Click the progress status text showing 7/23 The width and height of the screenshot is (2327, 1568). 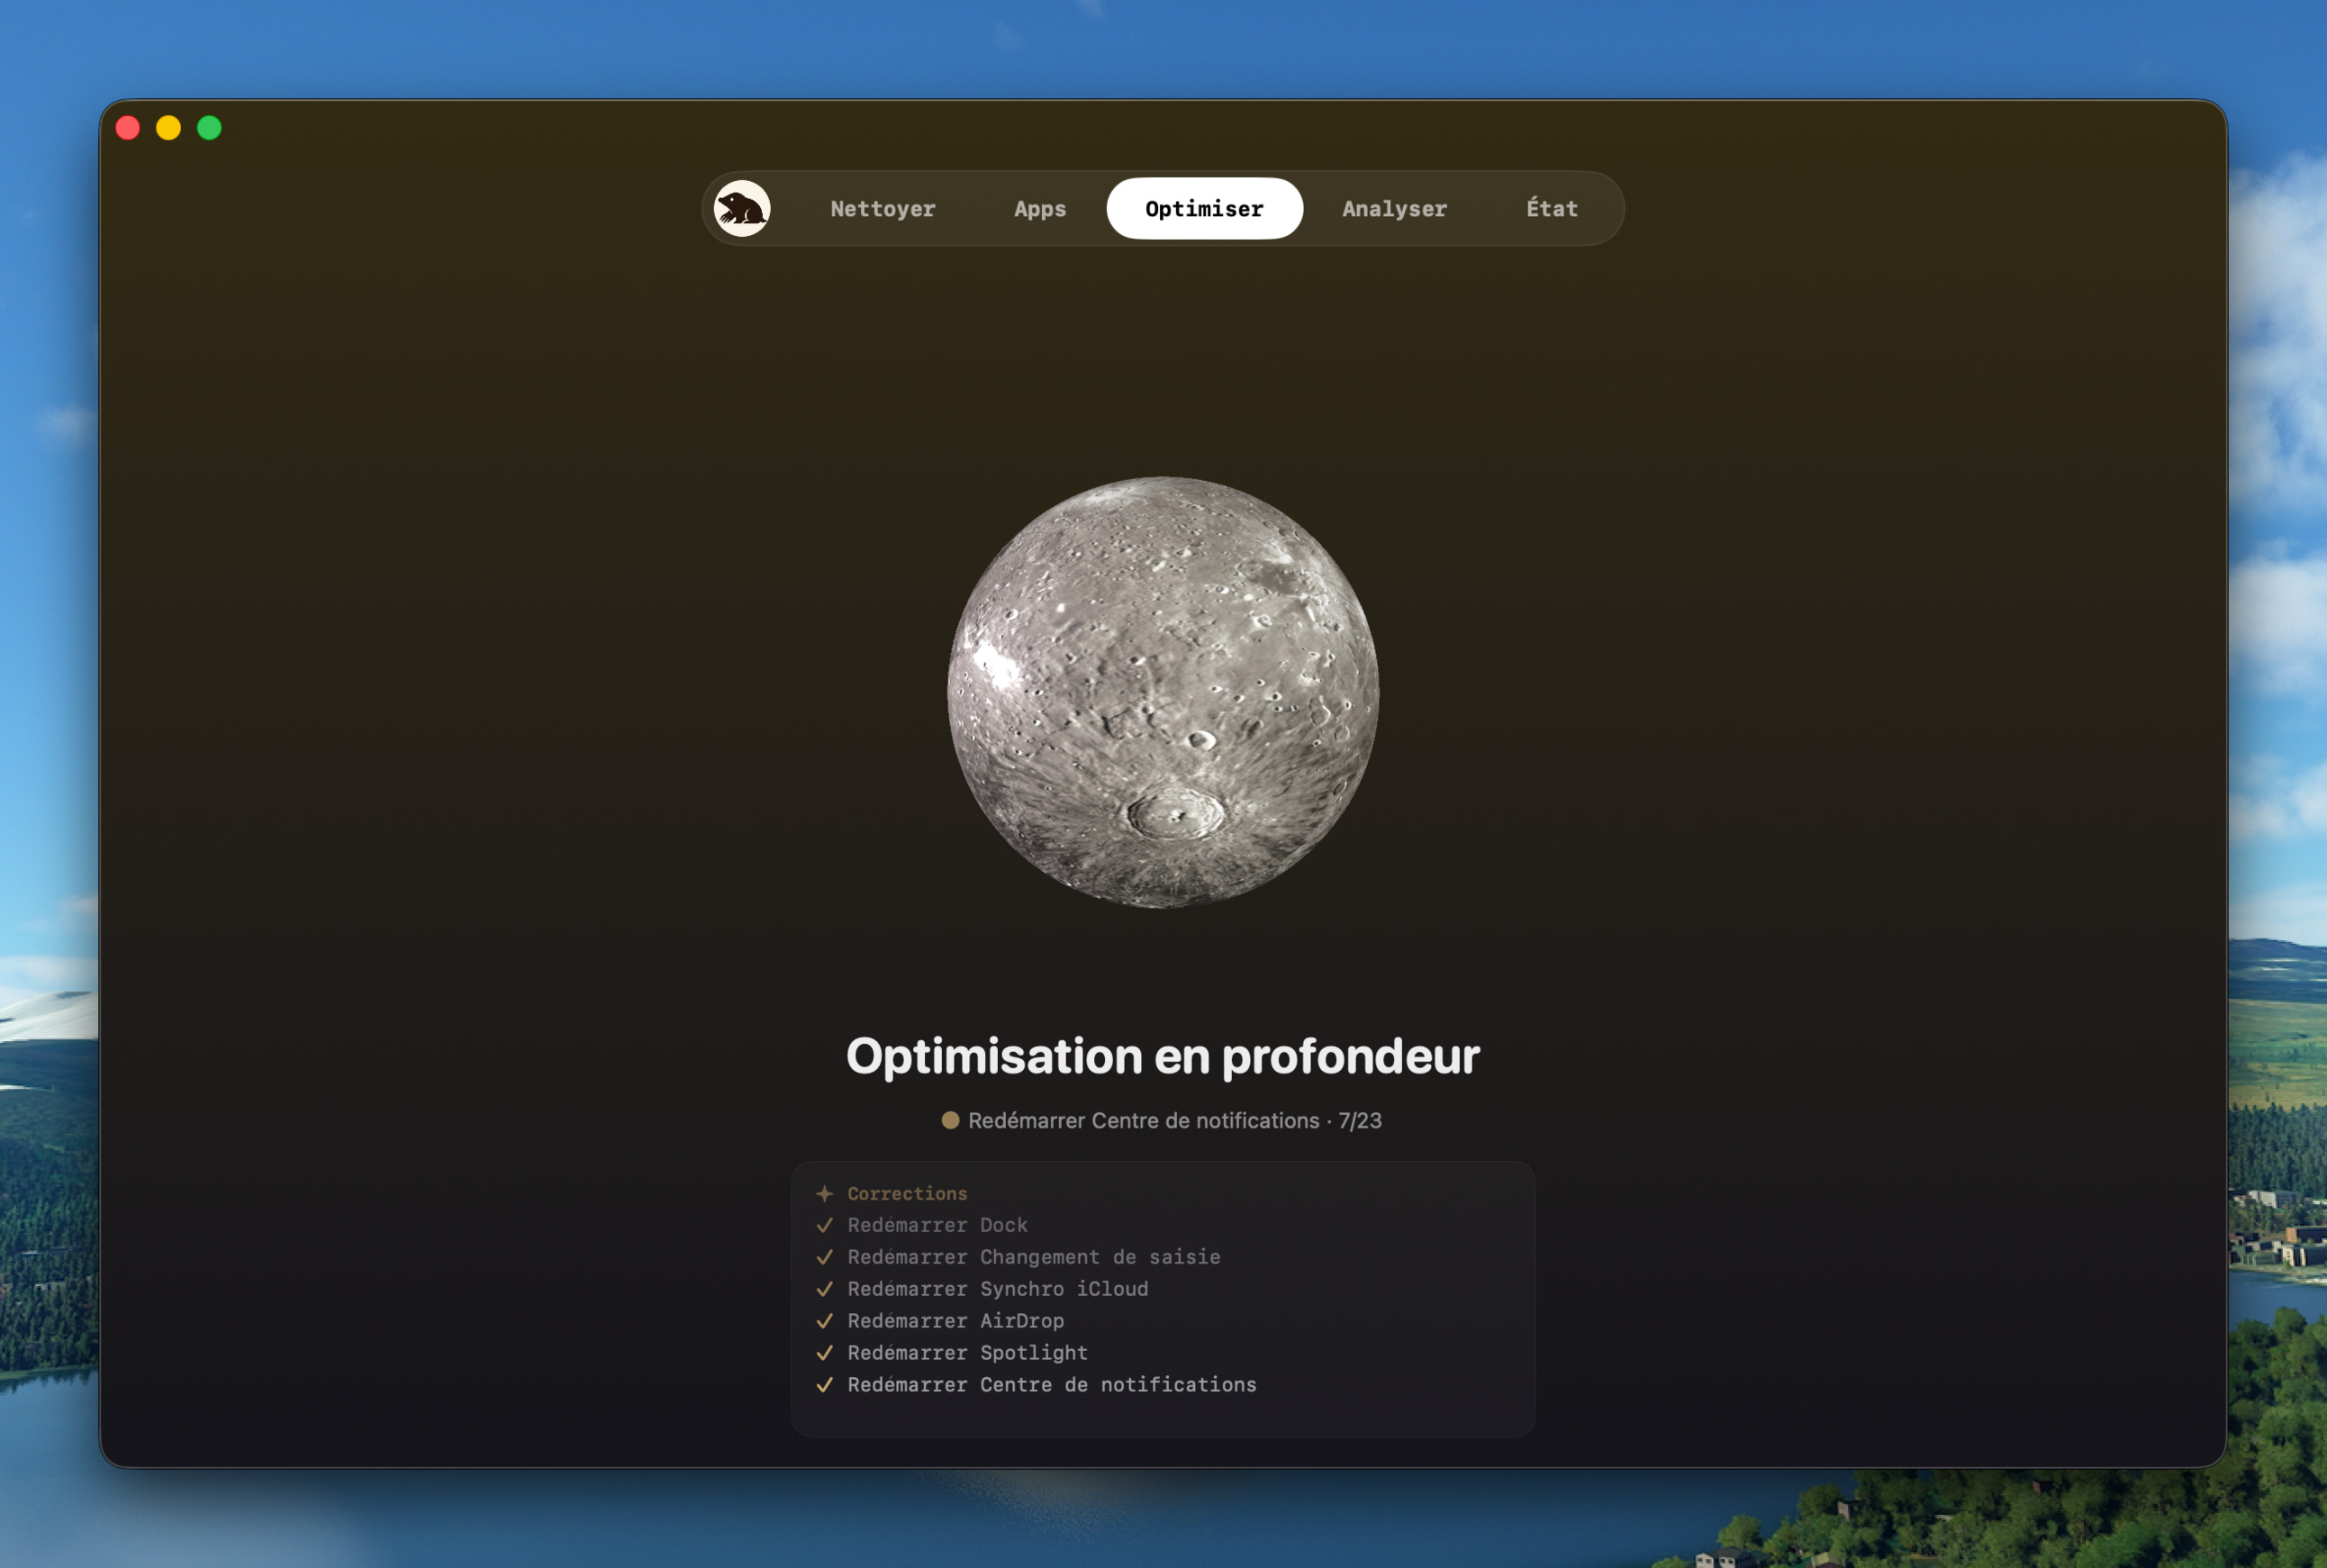tap(1174, 1120)
